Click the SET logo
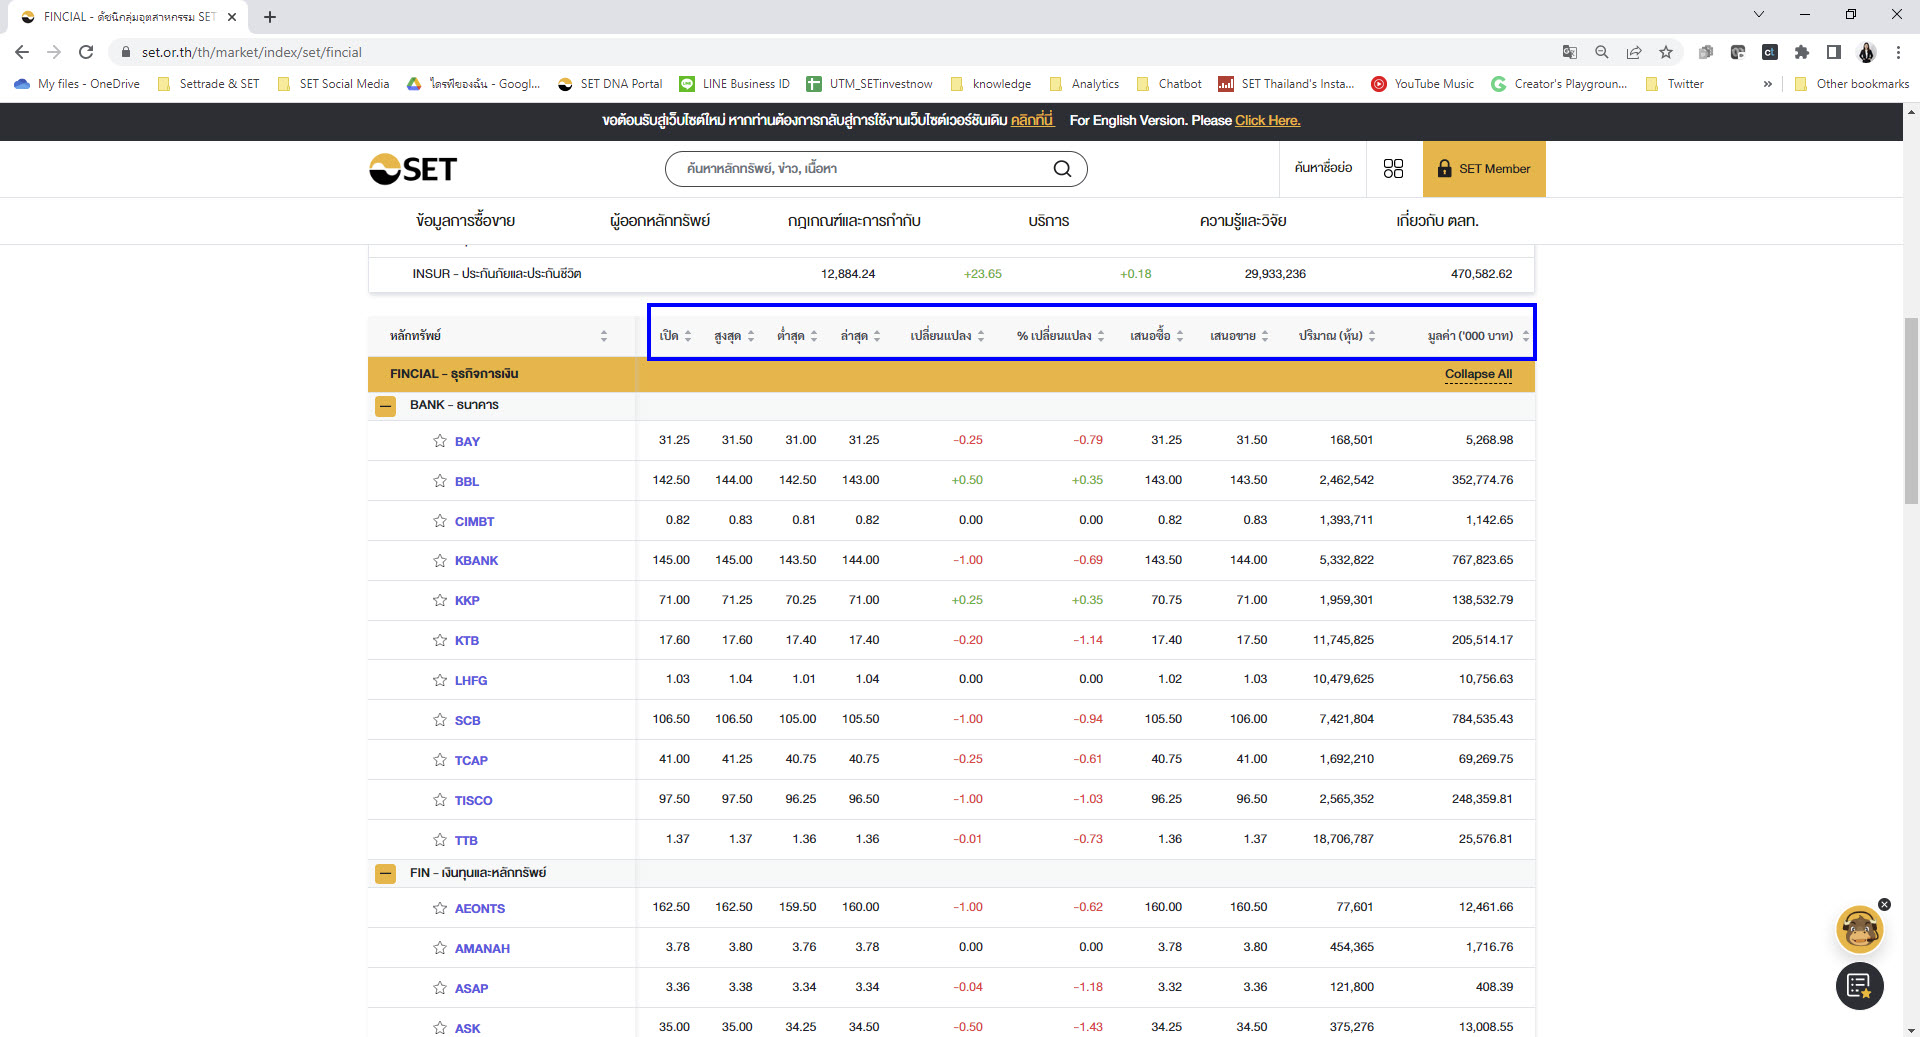The height and width of the screenshot is (1037, 1920). point(413,169)
